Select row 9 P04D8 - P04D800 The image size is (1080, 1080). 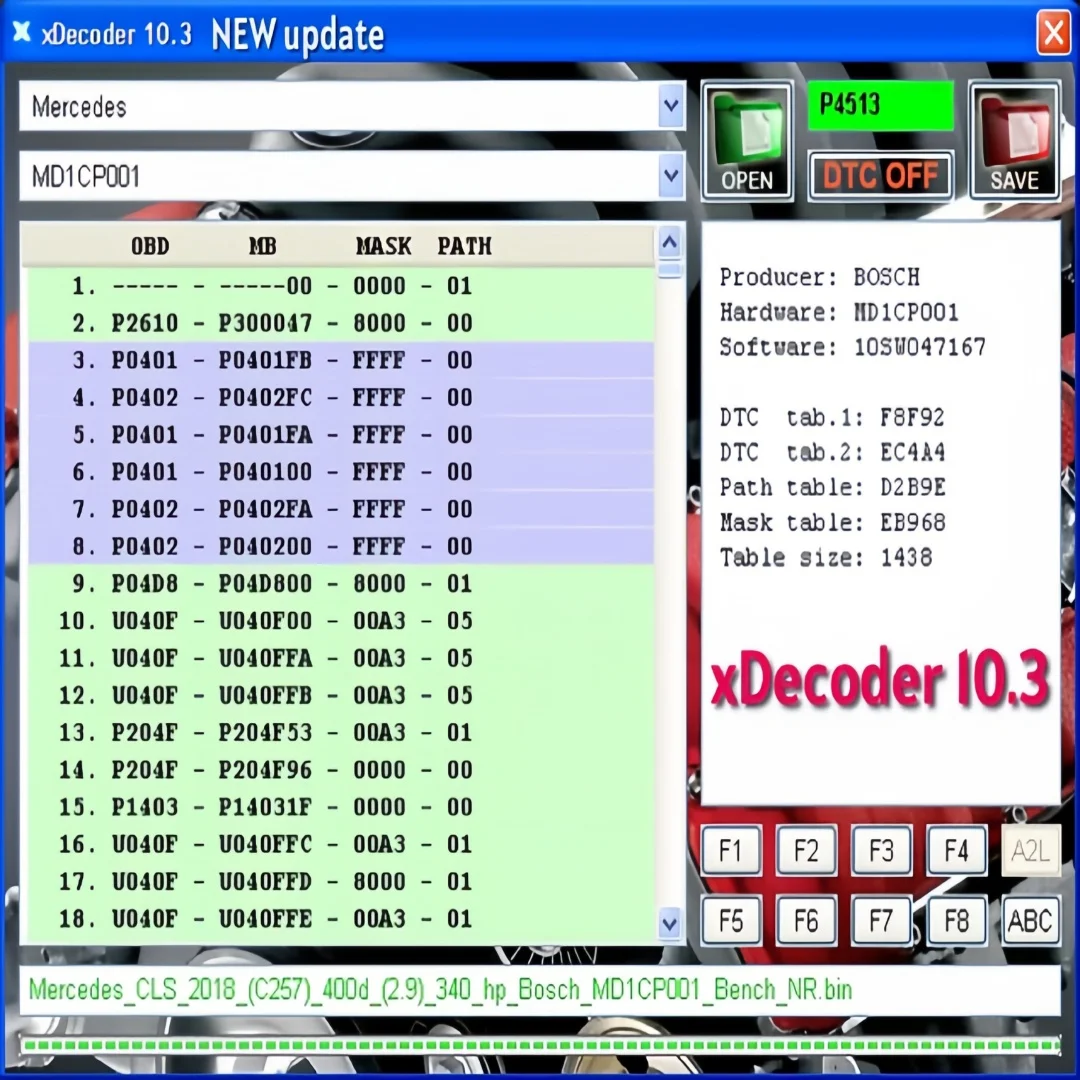pyautogui.click(x=341, y=583)
